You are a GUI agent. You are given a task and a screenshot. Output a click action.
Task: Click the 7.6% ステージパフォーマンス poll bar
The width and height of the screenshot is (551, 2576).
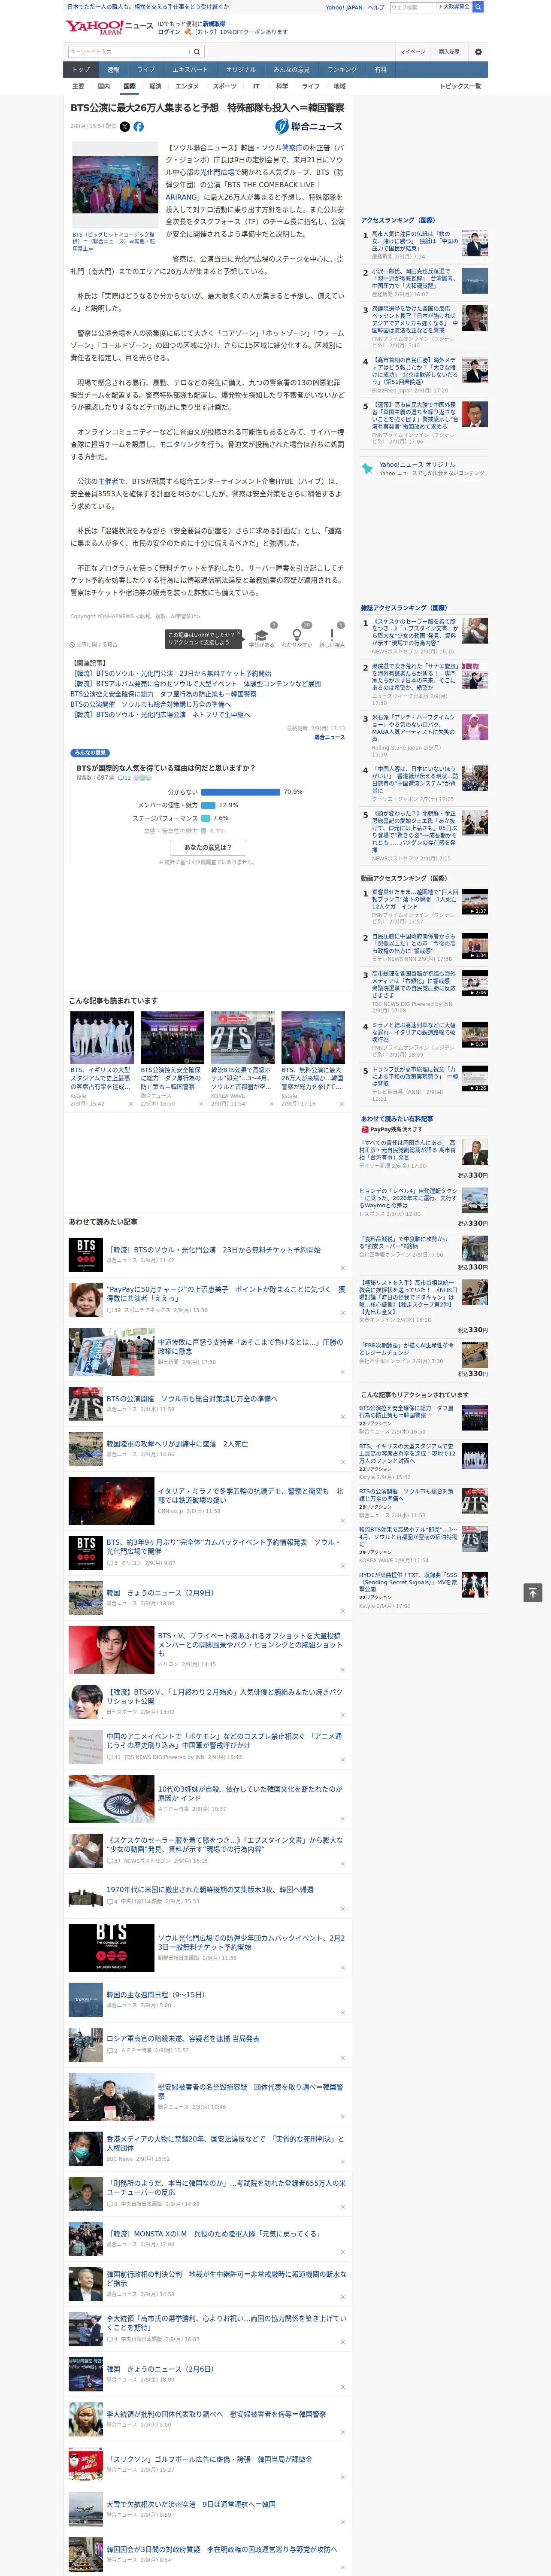click(205, 818)
